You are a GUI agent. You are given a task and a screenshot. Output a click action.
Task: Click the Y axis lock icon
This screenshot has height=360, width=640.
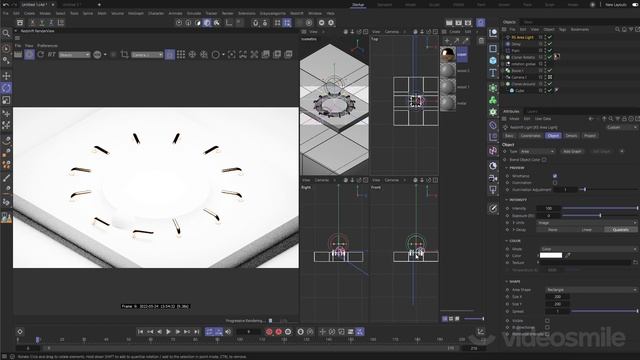coord(42,22)
